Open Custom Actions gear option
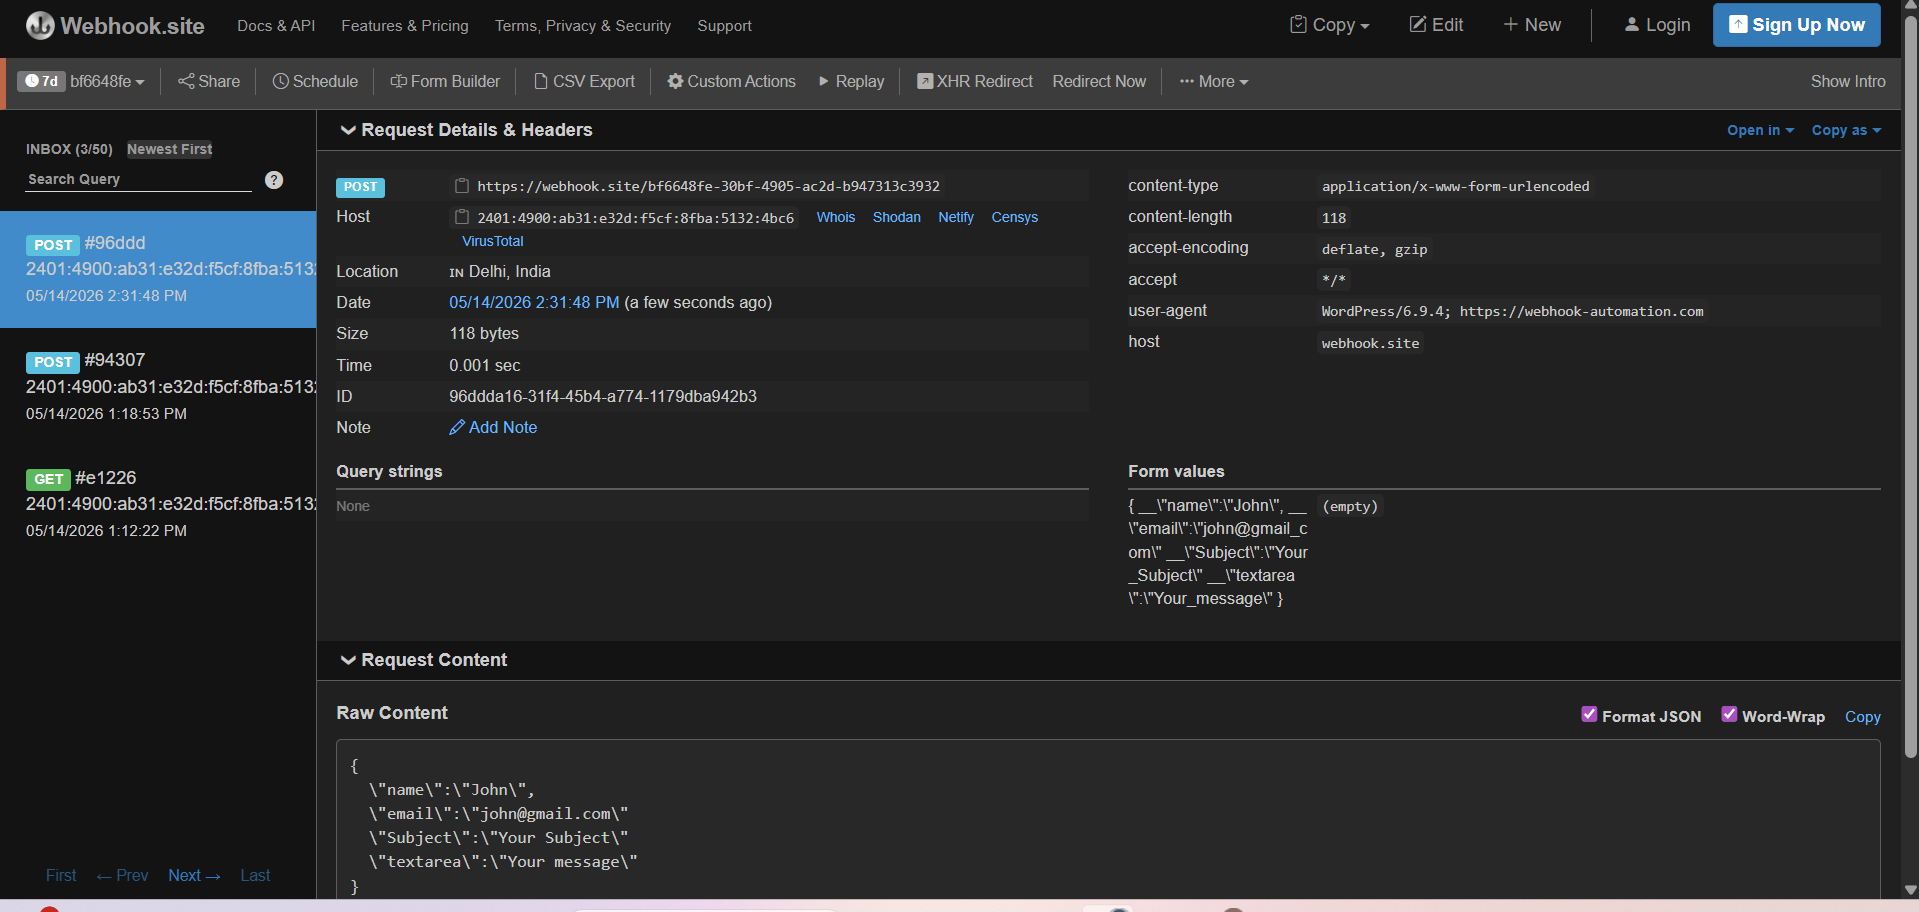This screenshot has height=912, width=1919. (732, 82)
